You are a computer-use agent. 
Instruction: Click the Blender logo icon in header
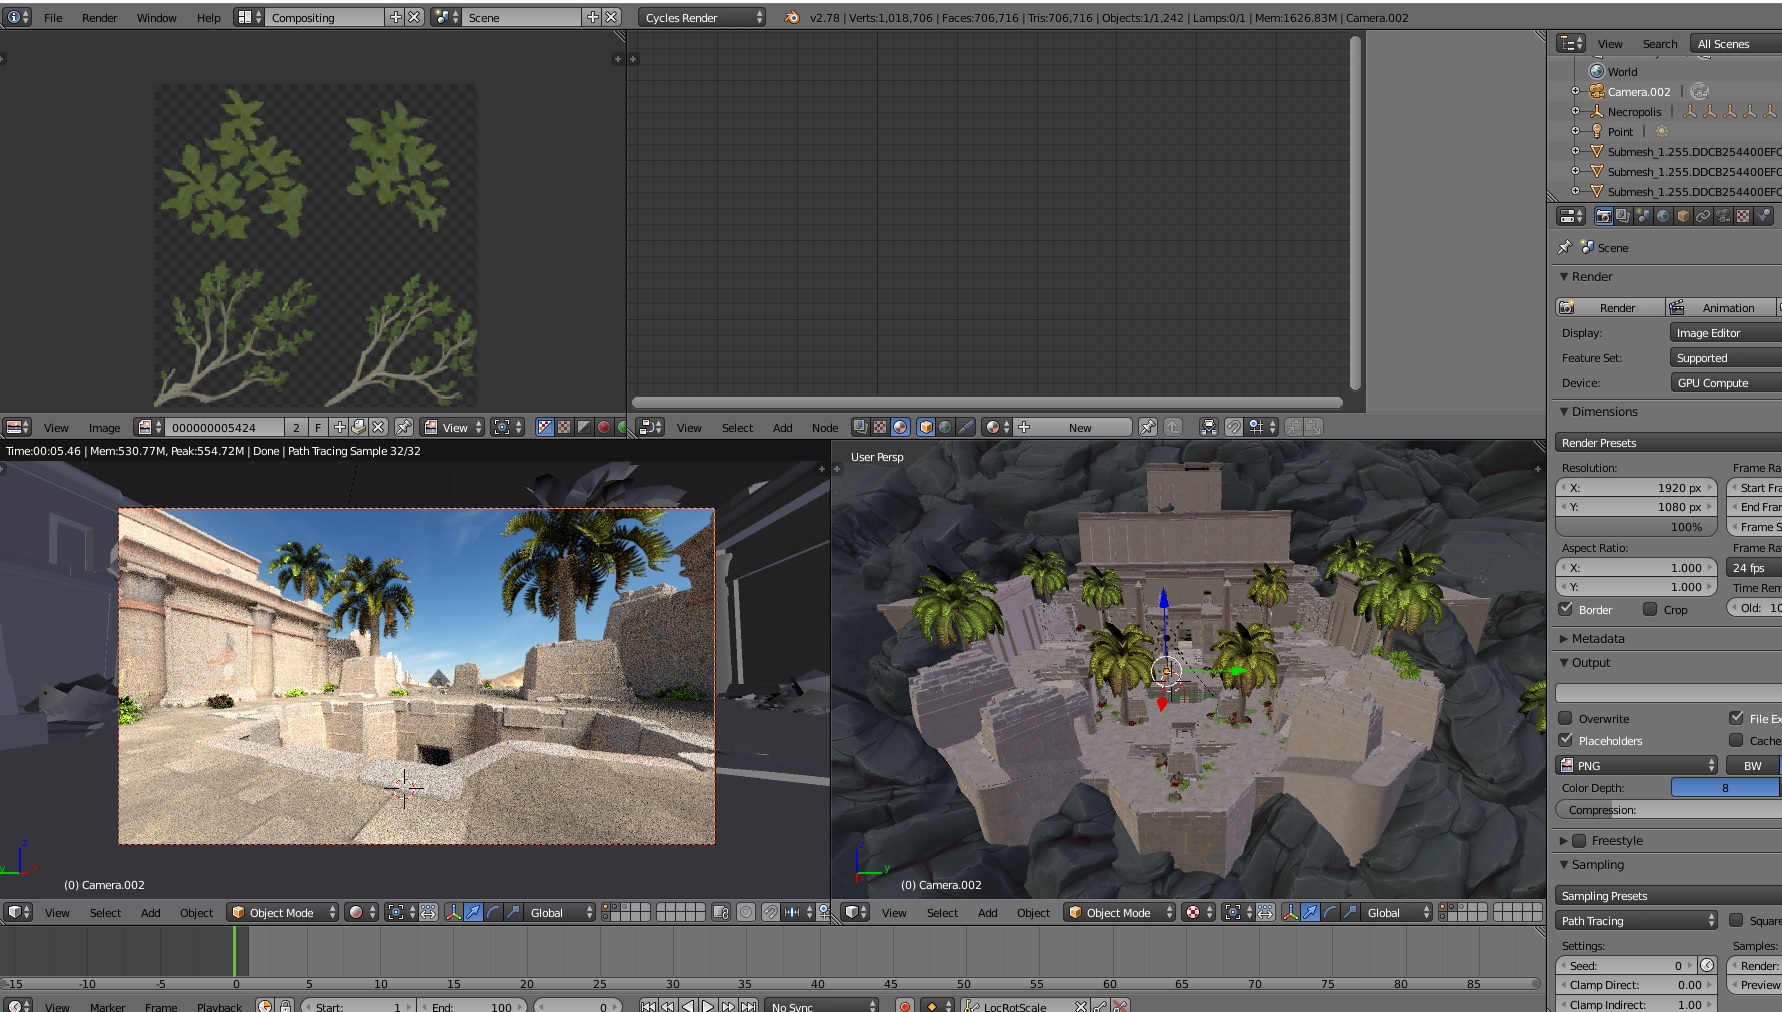coord(792,17)
